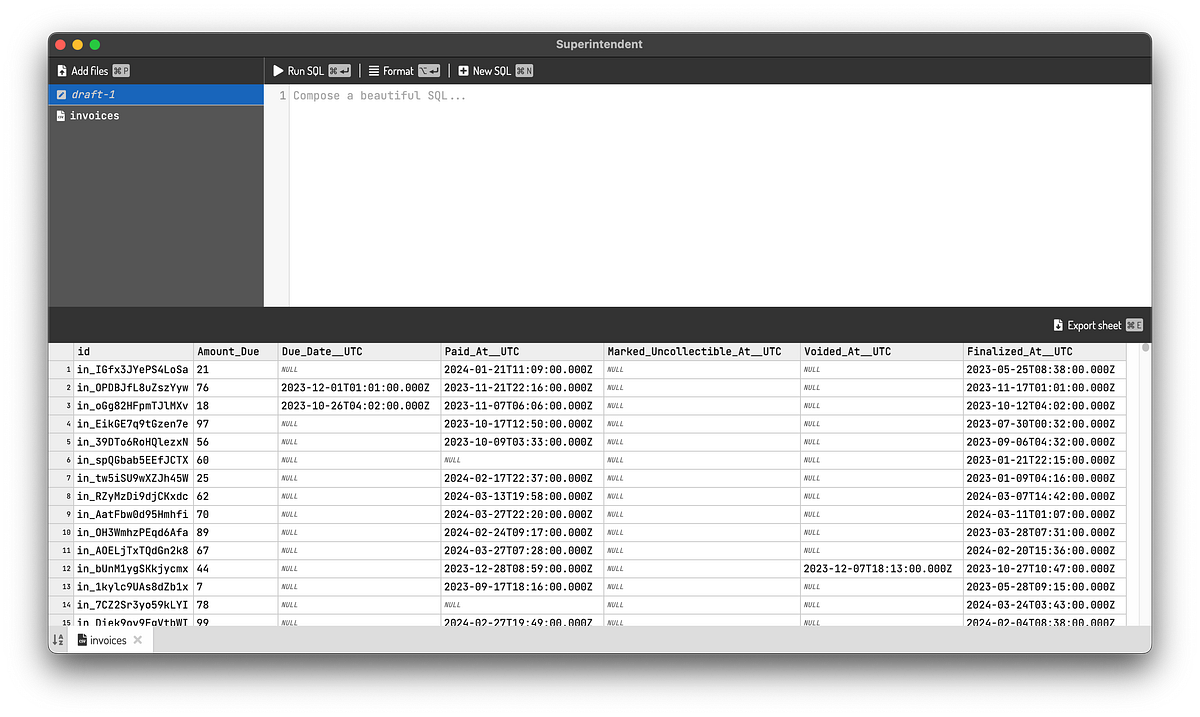This screenshot has height=717, width=1200.
Task: Click the sheet icon on Export sheet
Action: [1057, 324]
